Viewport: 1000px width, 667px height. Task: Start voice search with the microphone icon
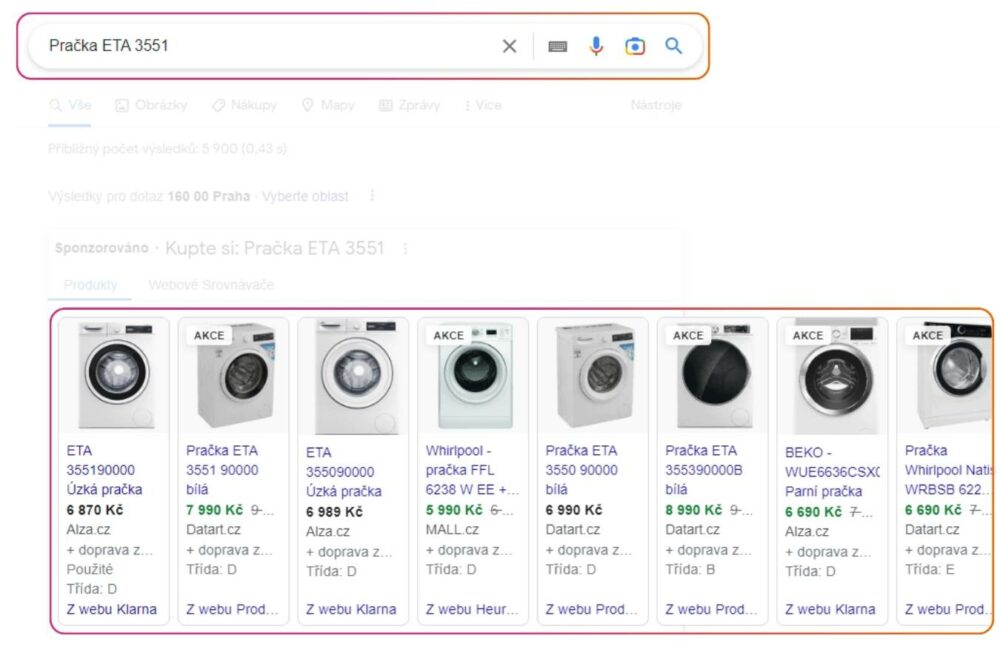(596, 46)
